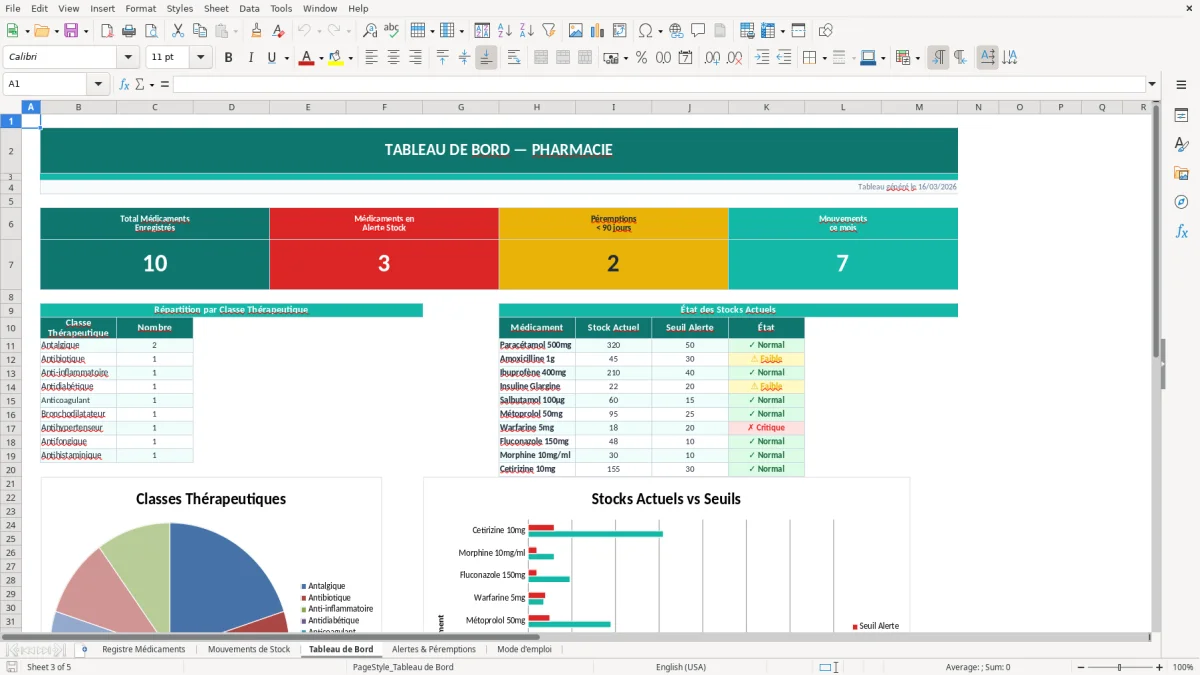Screen dimensions: 1200x675
Task: Toggle Center Vertically button
Action: [464, 58]
